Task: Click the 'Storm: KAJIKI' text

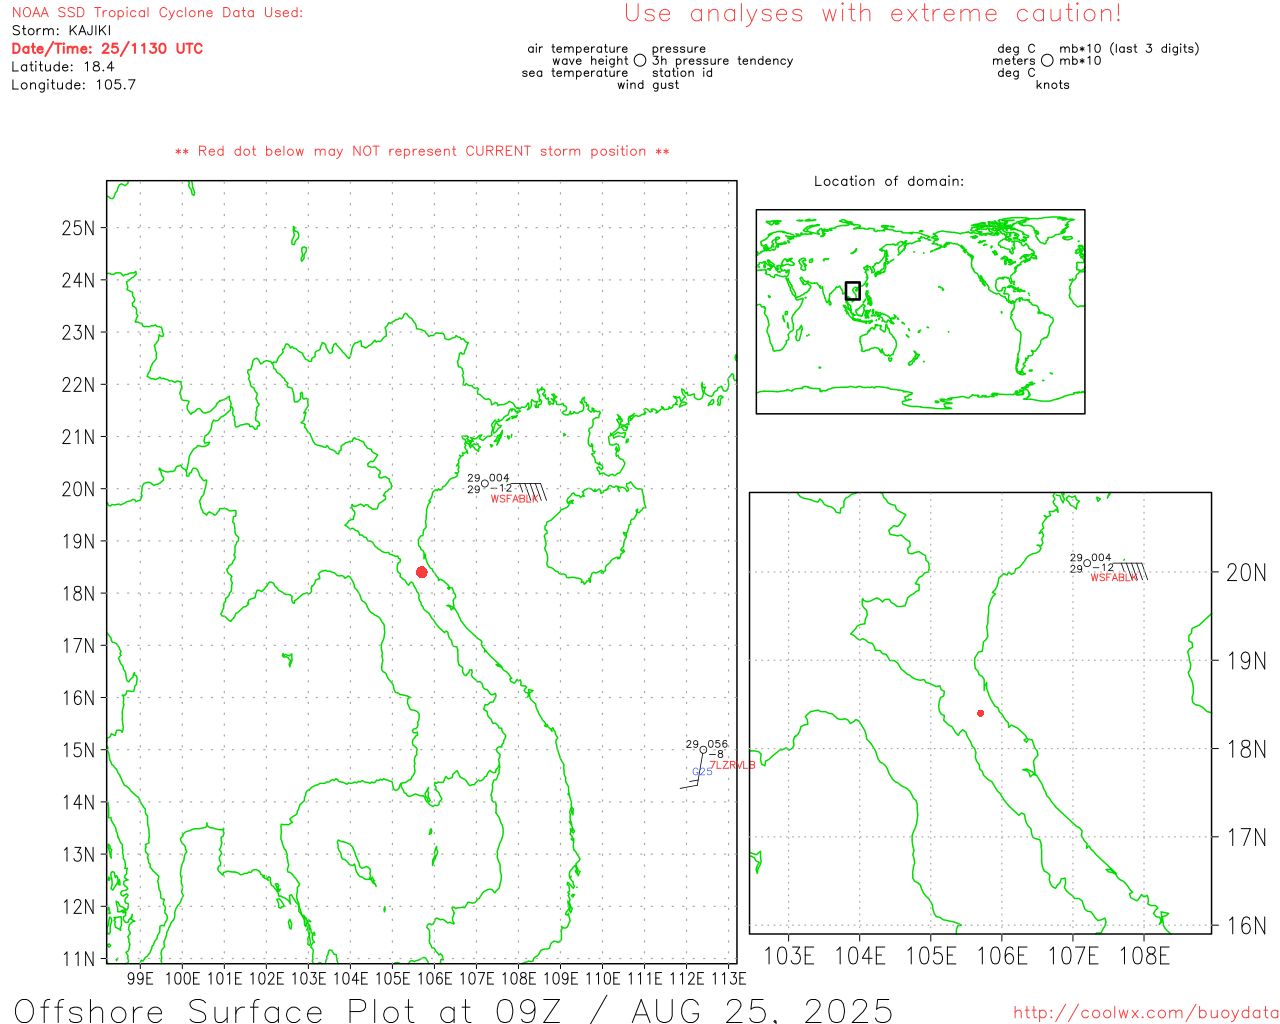Action: pos(61,31)
